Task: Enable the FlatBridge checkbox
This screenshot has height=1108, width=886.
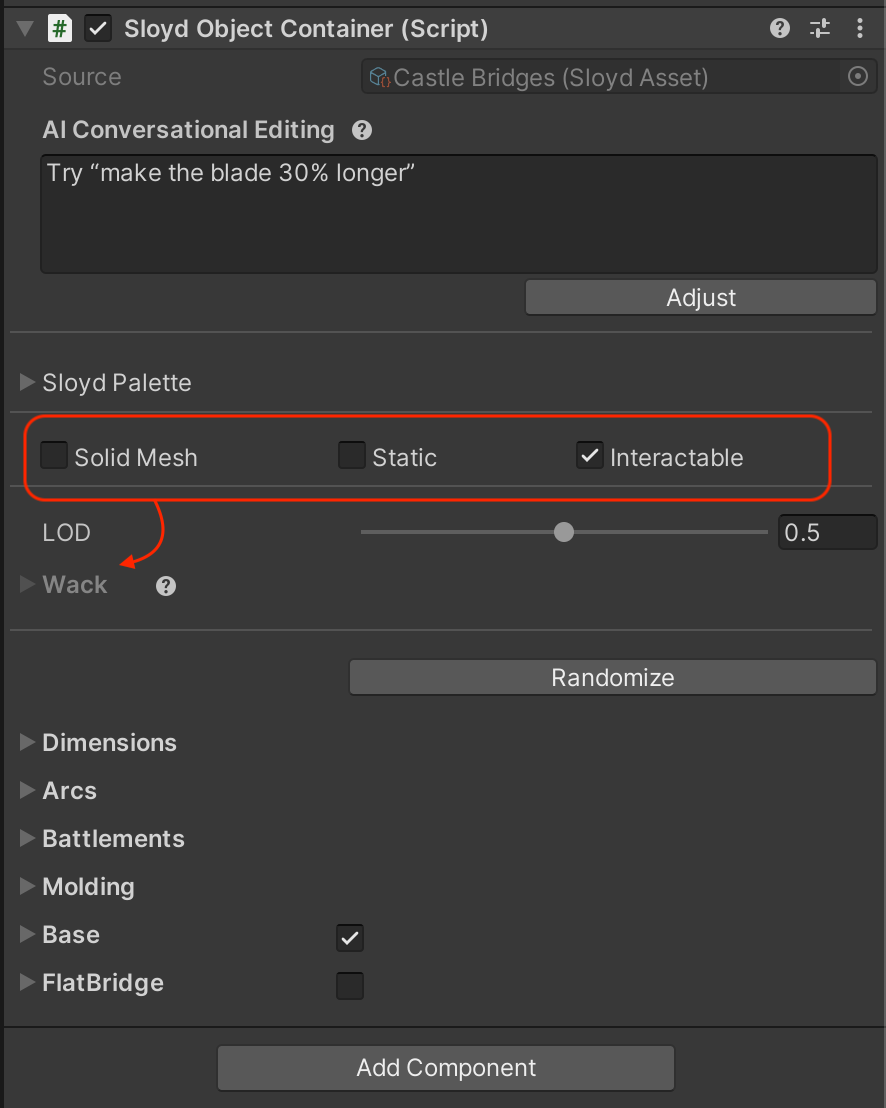Action: (x=350, y=986)
